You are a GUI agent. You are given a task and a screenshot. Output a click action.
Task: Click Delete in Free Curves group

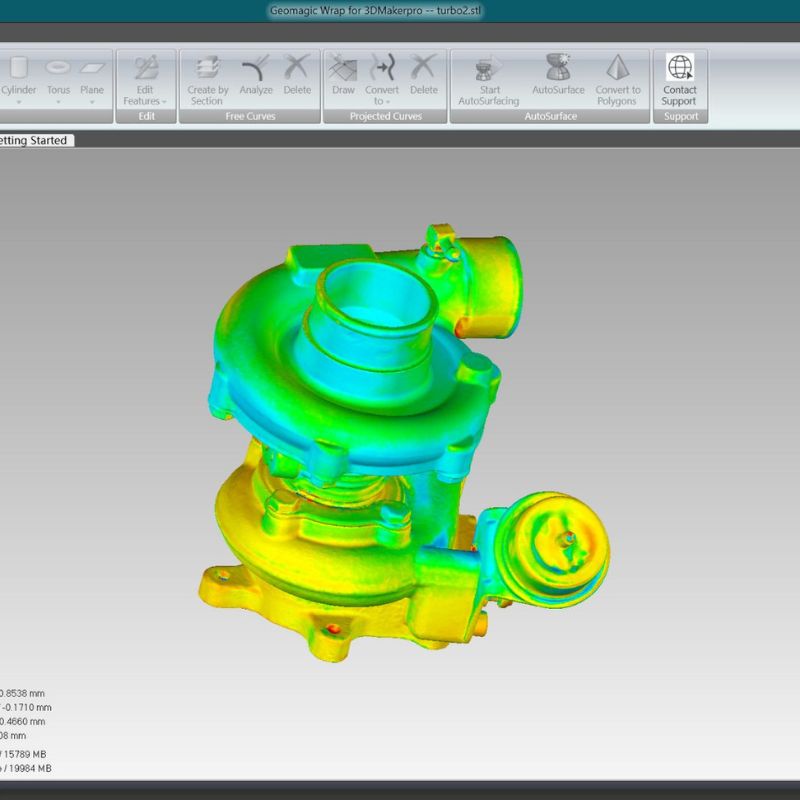297,70
